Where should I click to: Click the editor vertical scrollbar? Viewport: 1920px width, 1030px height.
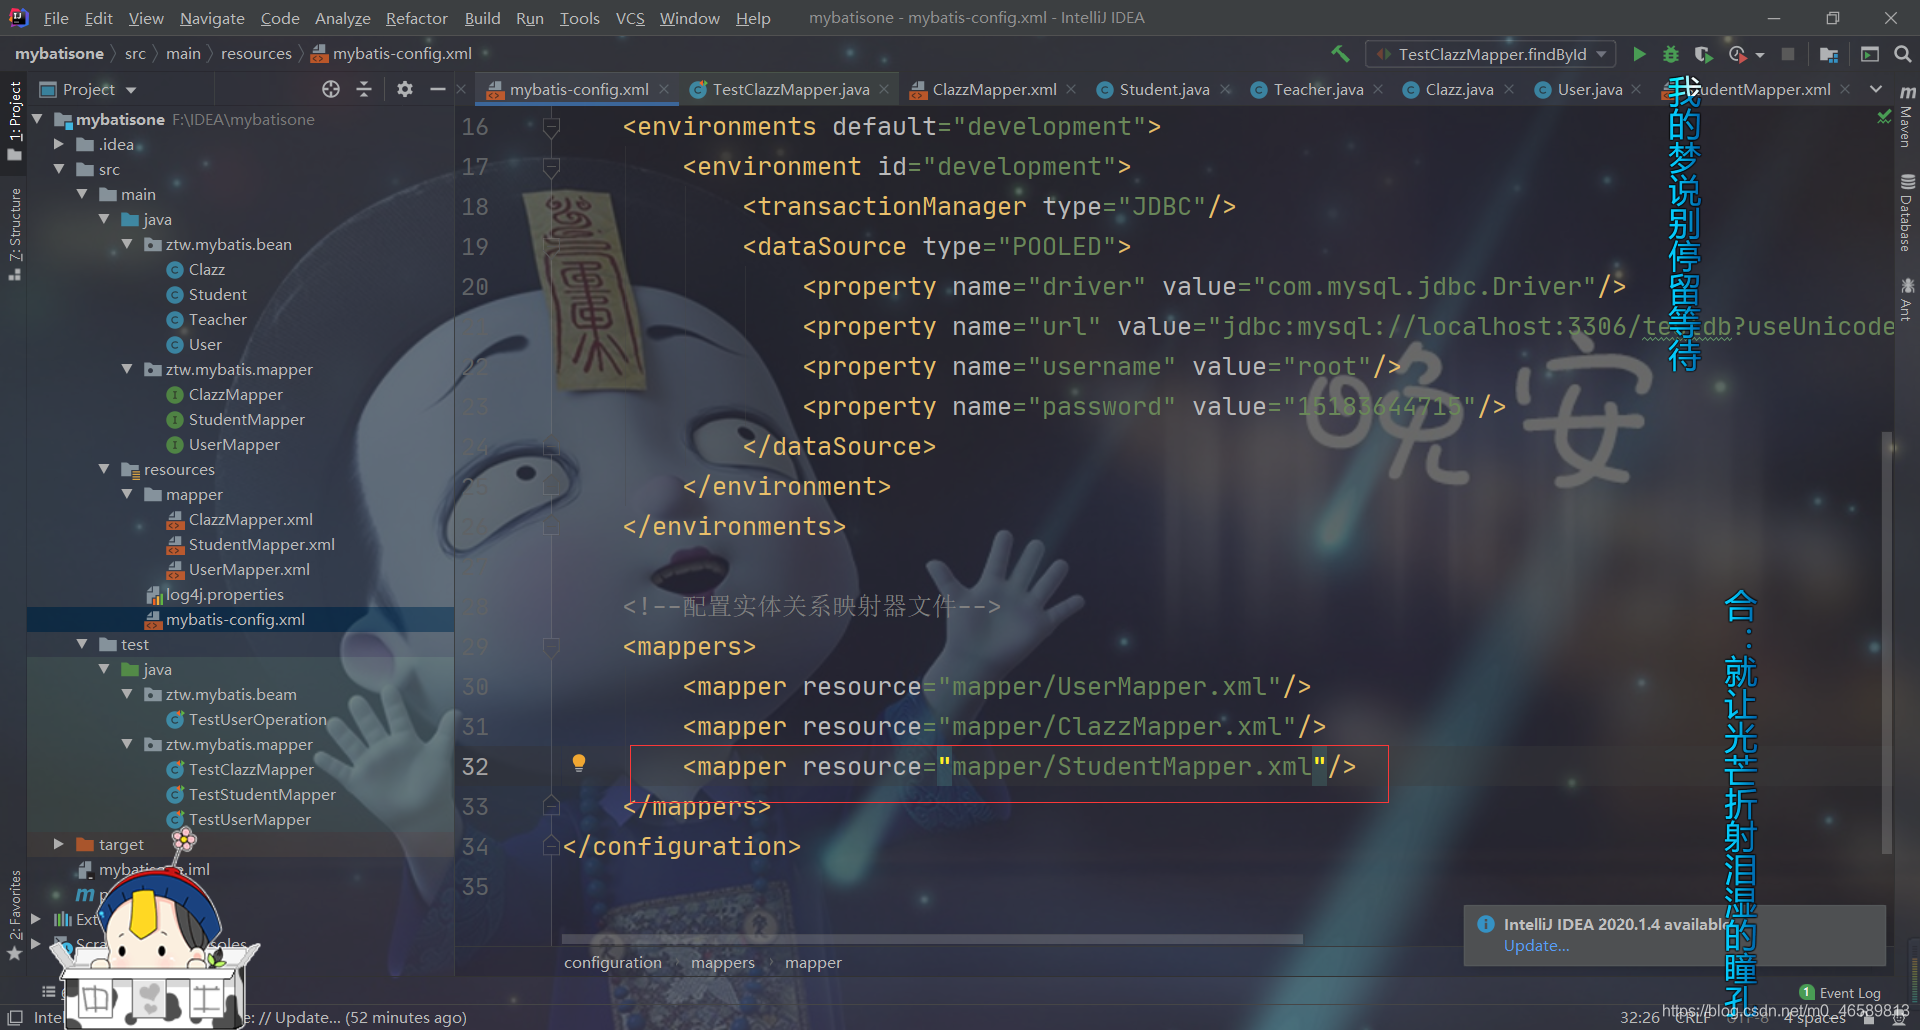[1886, 641]
